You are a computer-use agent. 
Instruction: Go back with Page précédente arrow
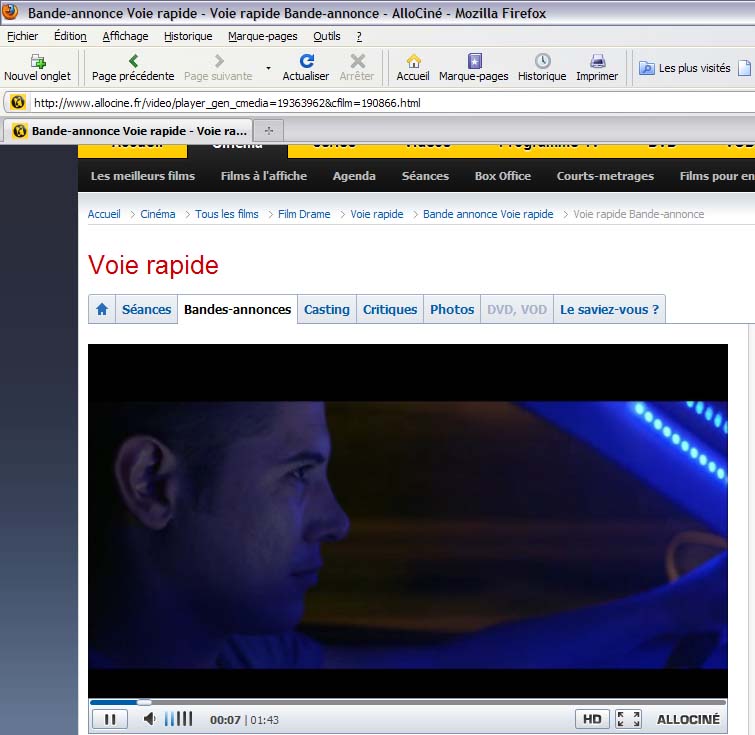[133, 61]
